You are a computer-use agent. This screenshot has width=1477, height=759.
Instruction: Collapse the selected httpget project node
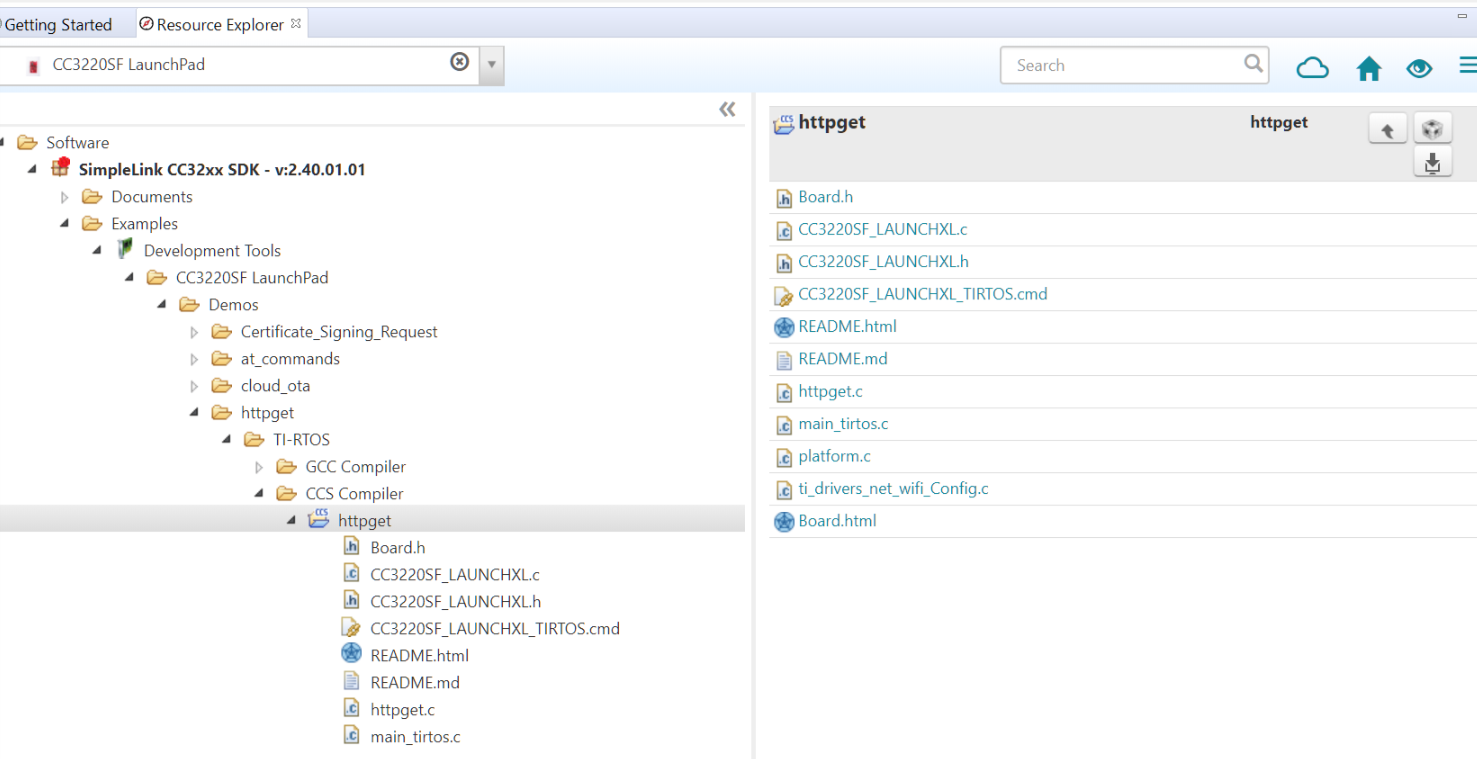291,521
